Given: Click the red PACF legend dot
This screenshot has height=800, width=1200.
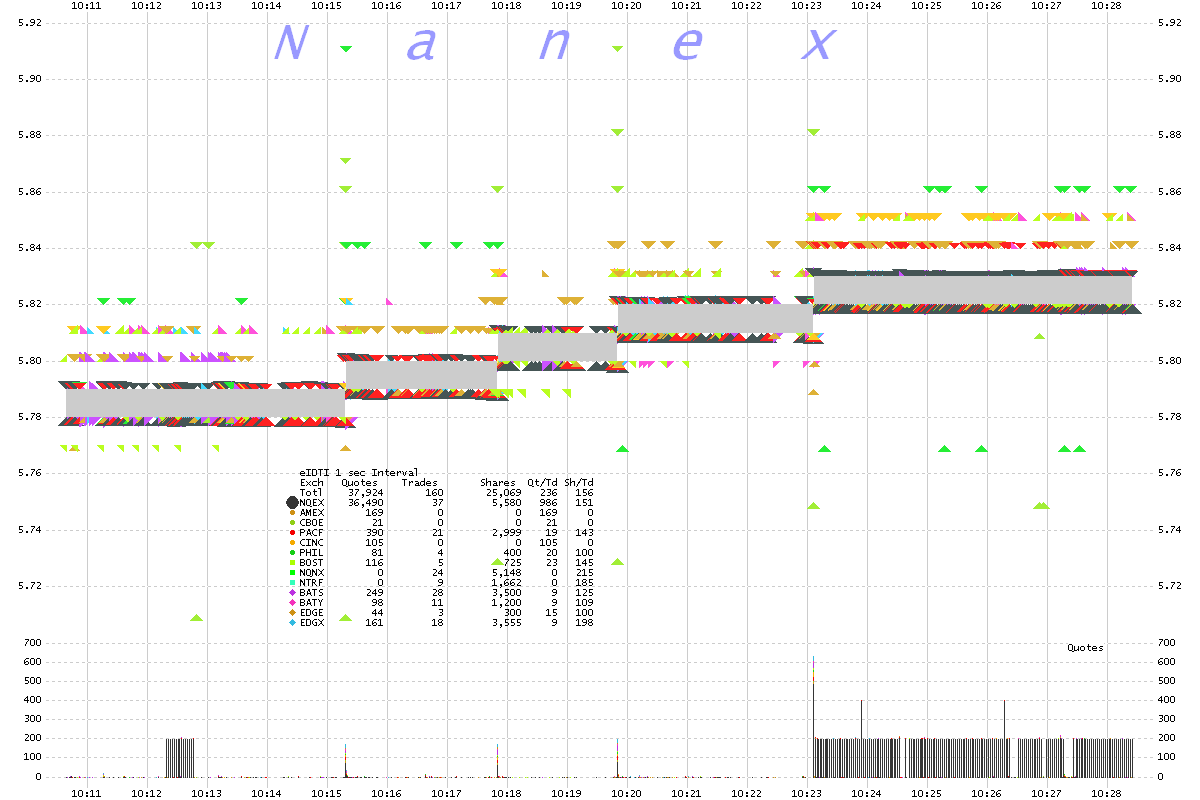Looking at the screenshot, I should coord(292,533).
